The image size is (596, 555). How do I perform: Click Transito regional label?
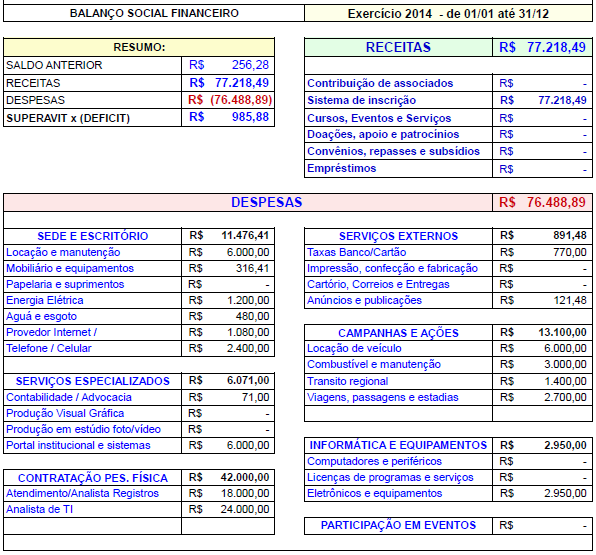click(347, 381)
